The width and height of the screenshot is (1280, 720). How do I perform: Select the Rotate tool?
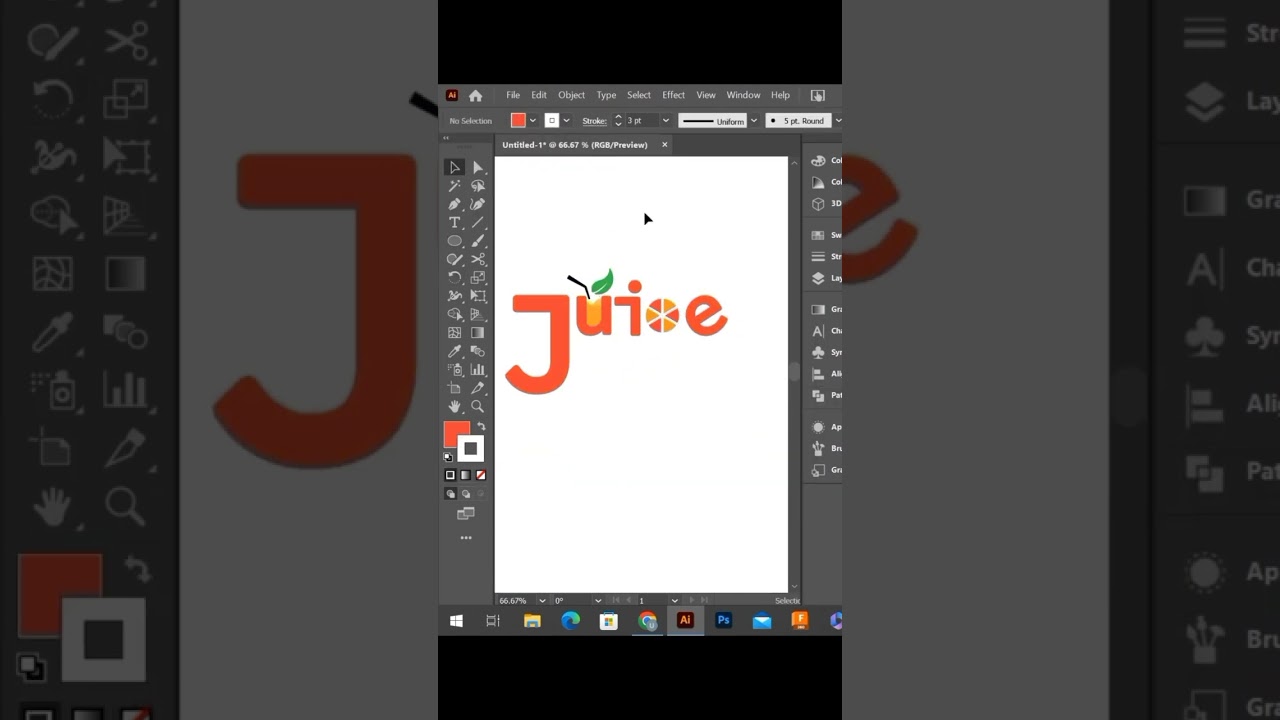(454, 277)
